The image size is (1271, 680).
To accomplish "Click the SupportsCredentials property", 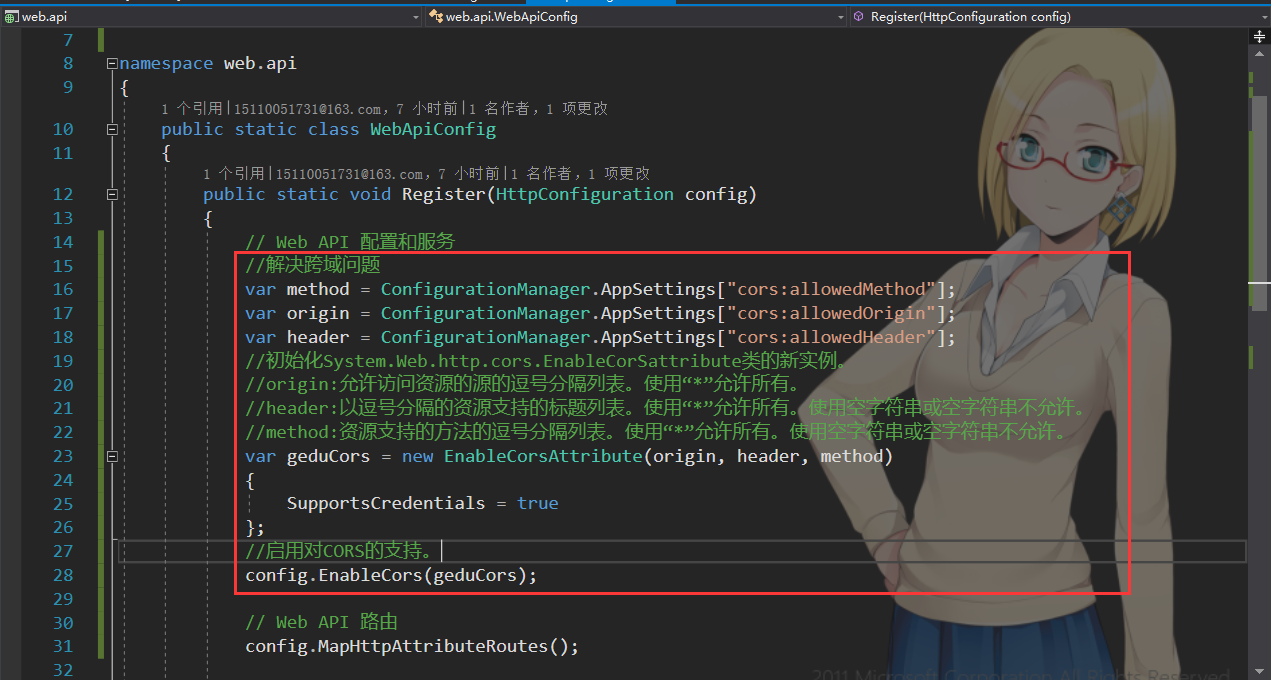I will [386, 503].
